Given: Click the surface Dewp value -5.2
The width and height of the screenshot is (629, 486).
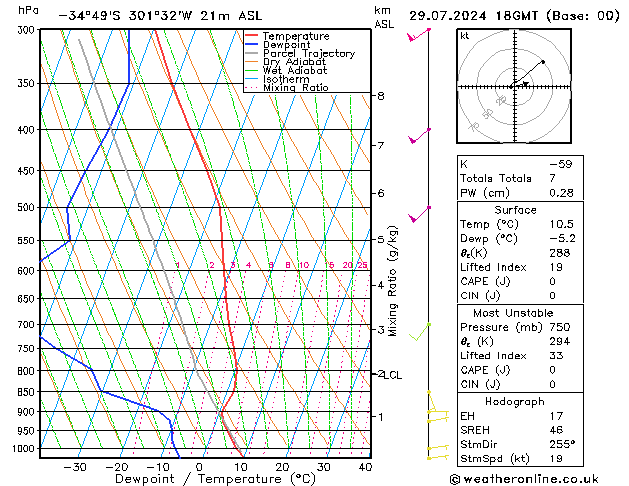Looking at the screenshot, I should 562,239.
